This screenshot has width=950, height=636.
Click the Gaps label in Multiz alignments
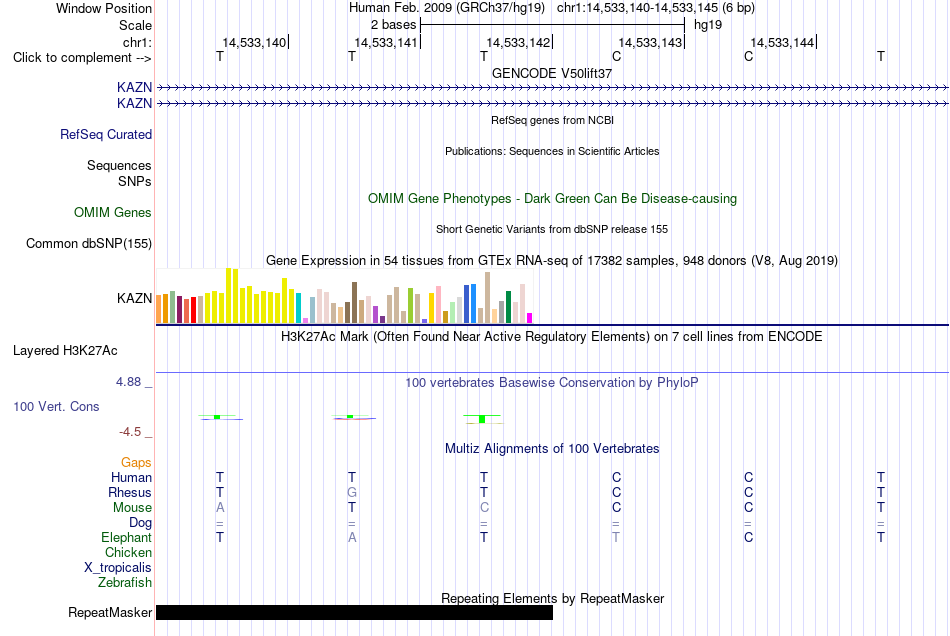tap(136, 463)
